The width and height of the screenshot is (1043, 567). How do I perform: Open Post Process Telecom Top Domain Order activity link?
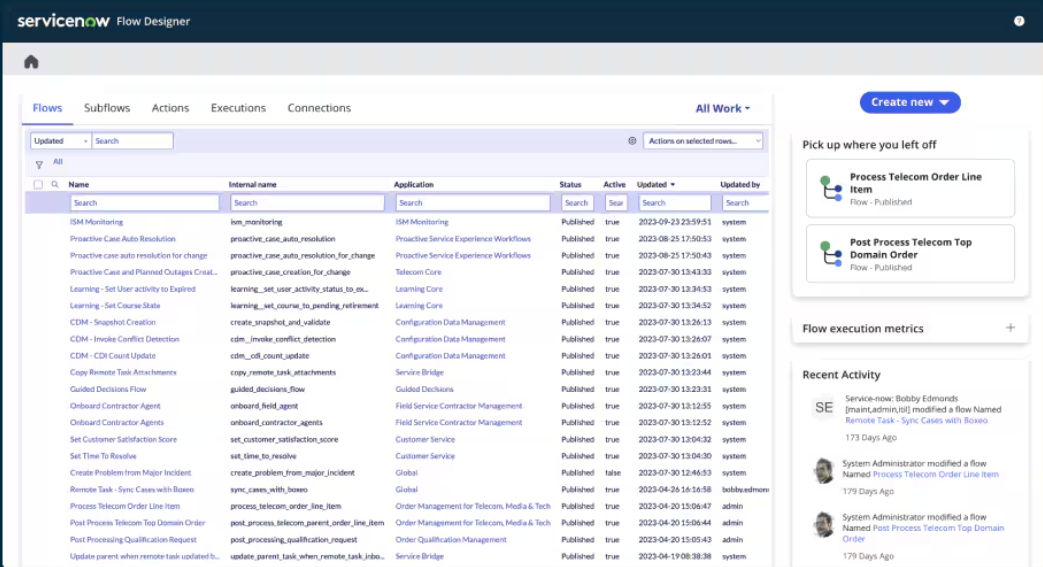[923, 533]
